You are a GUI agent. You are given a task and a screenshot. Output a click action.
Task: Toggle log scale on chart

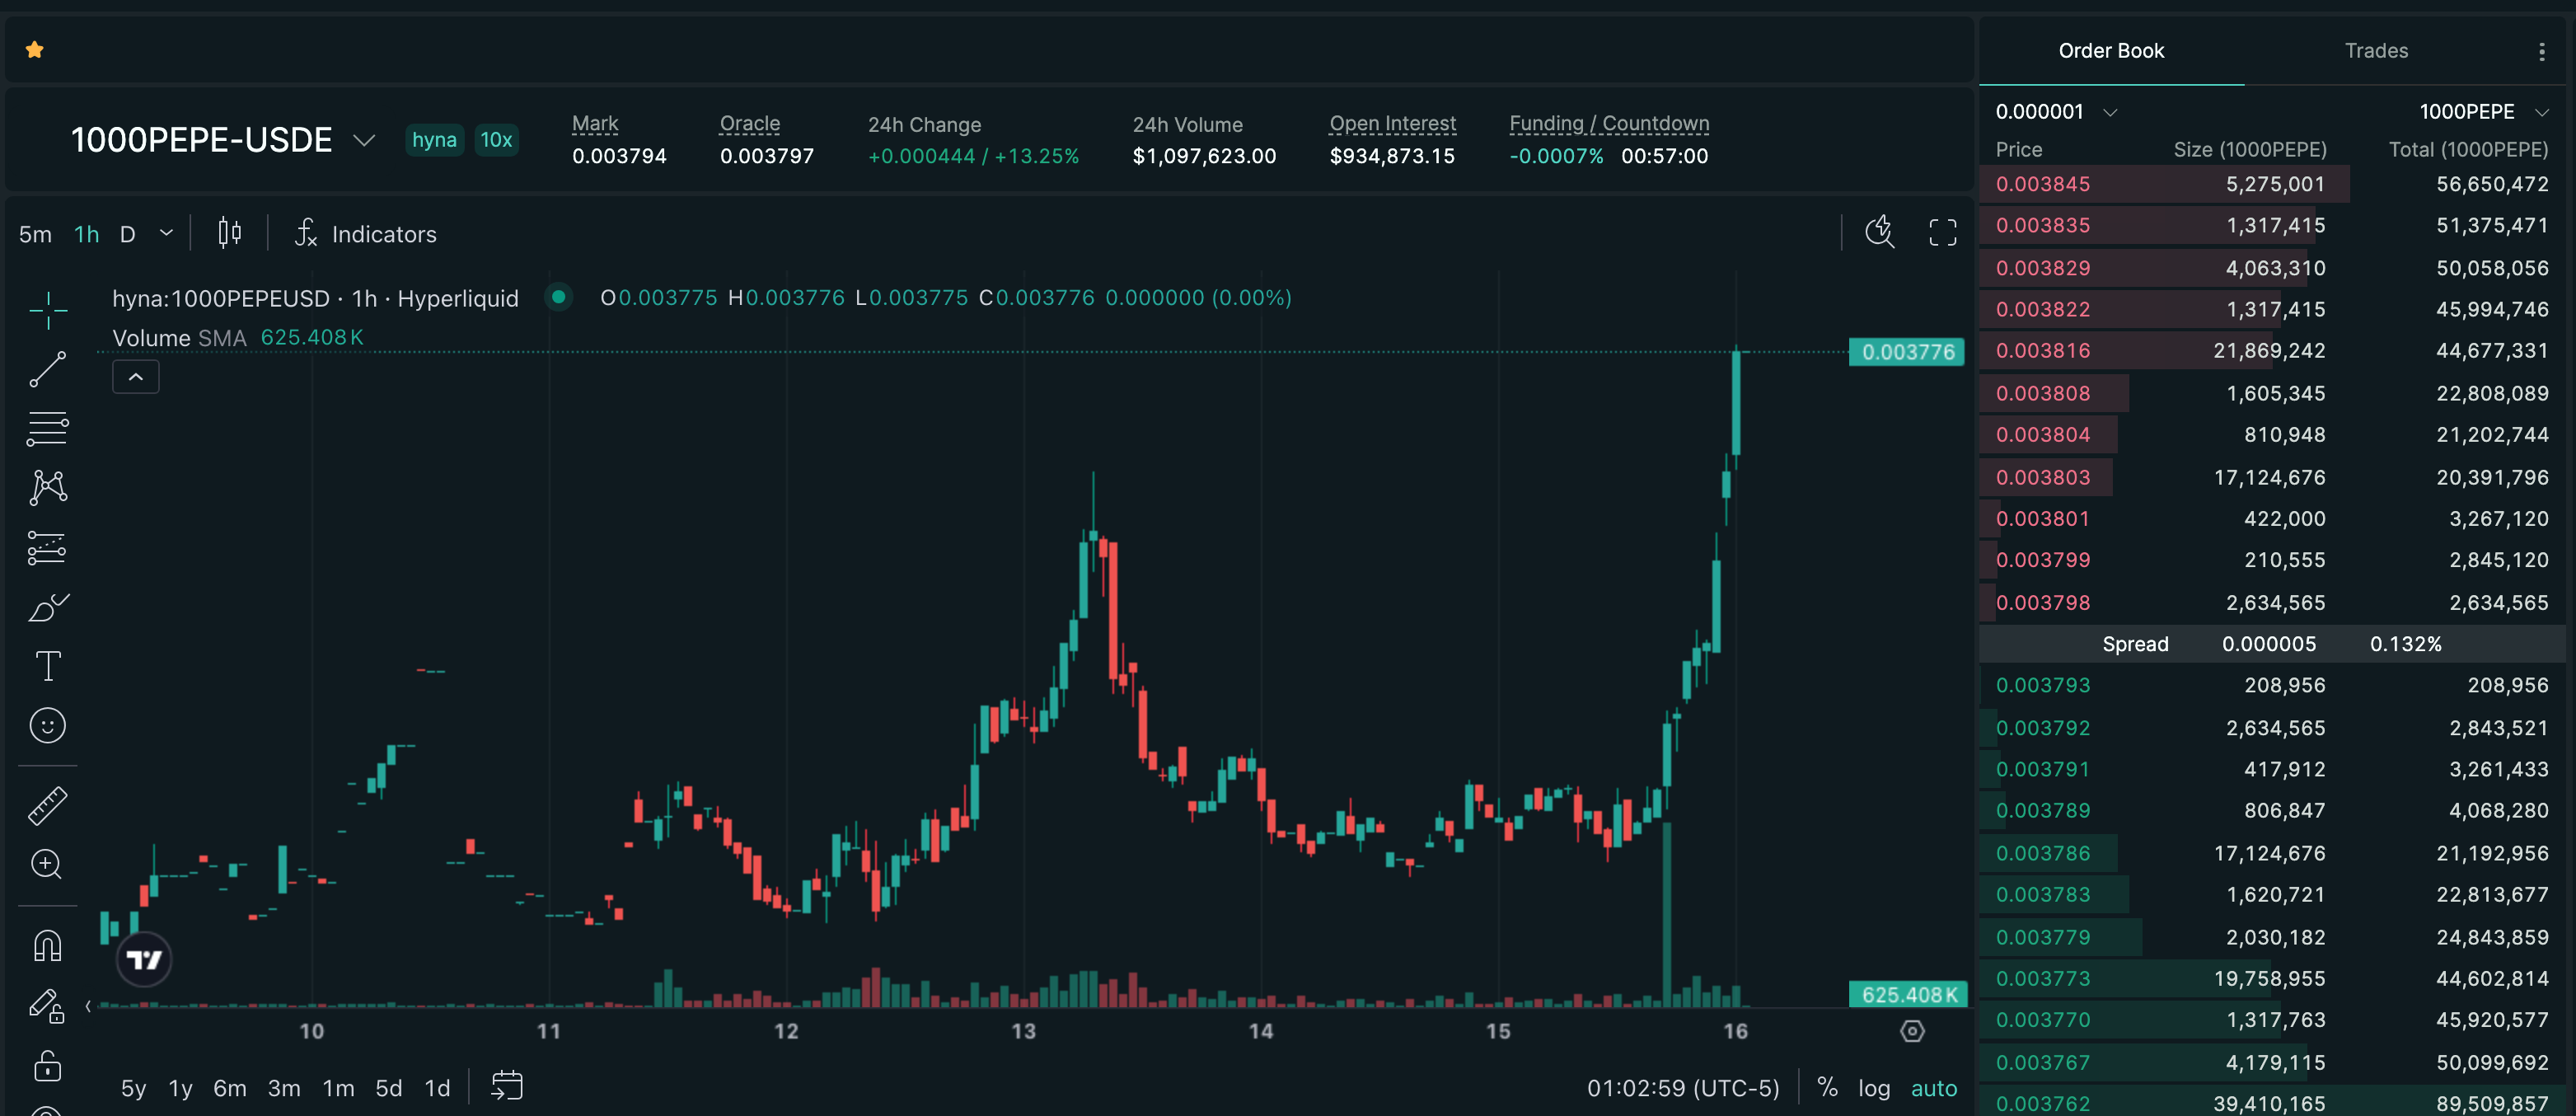click(x=1873, y=1088)
